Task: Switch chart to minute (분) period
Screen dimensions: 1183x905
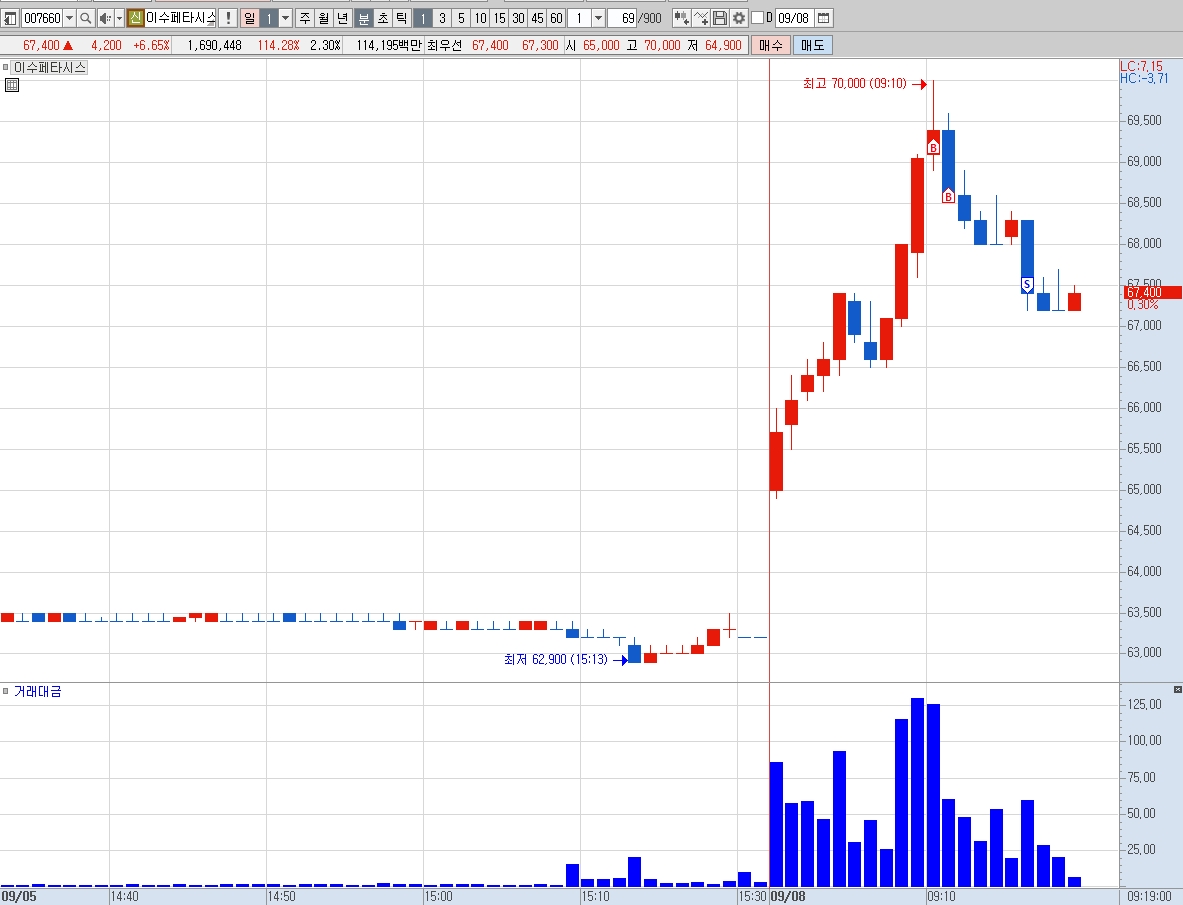Action: coord(364,18)
